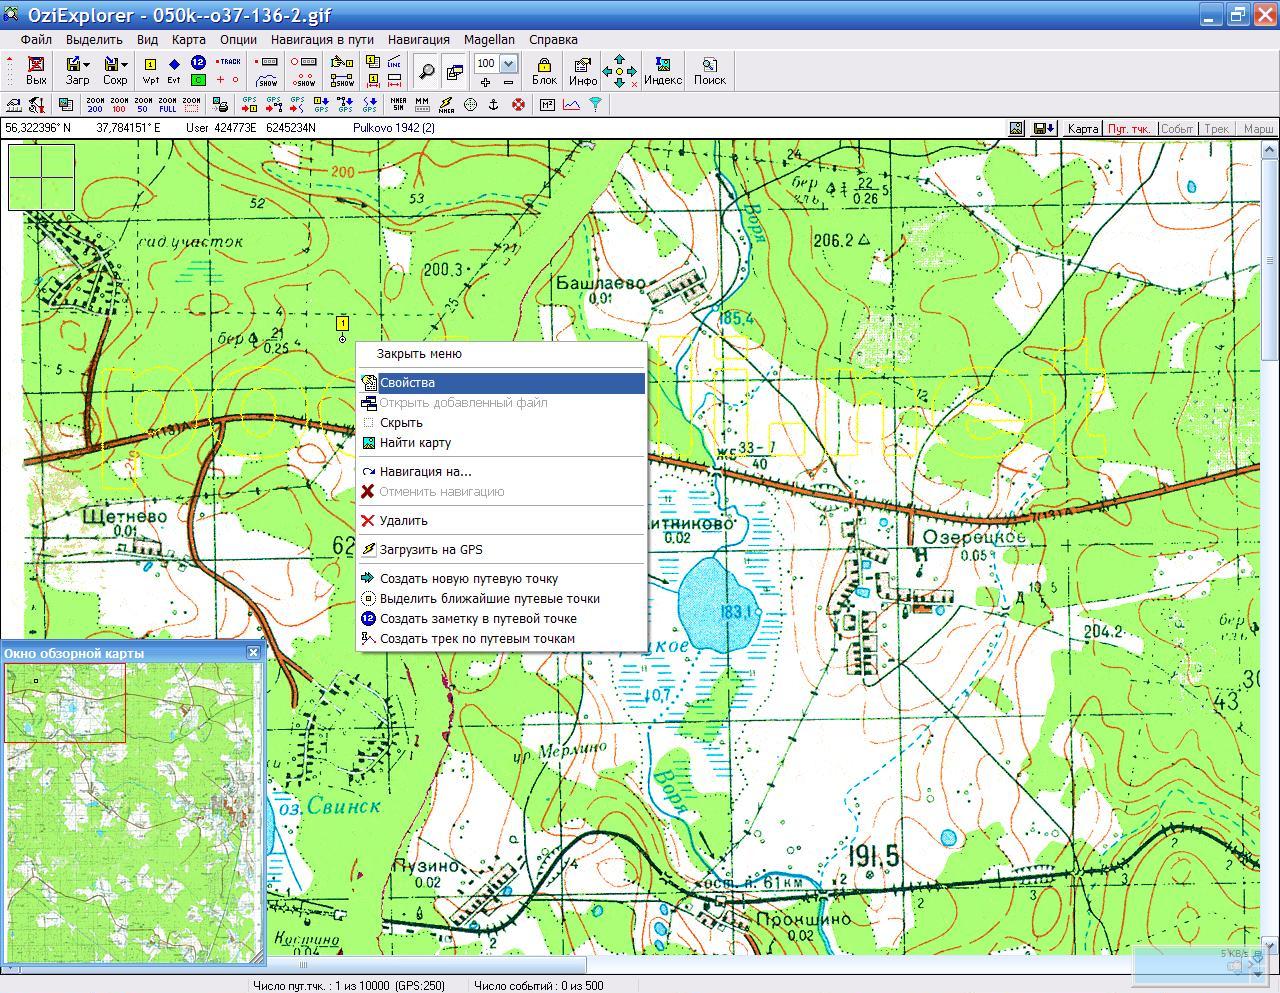
Task: Open the Файл menu
Action: coord(36,40)
